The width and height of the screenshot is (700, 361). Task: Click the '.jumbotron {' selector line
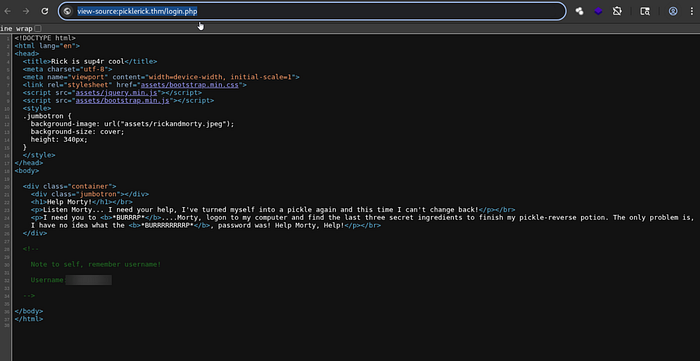click(x=47, y=116)
